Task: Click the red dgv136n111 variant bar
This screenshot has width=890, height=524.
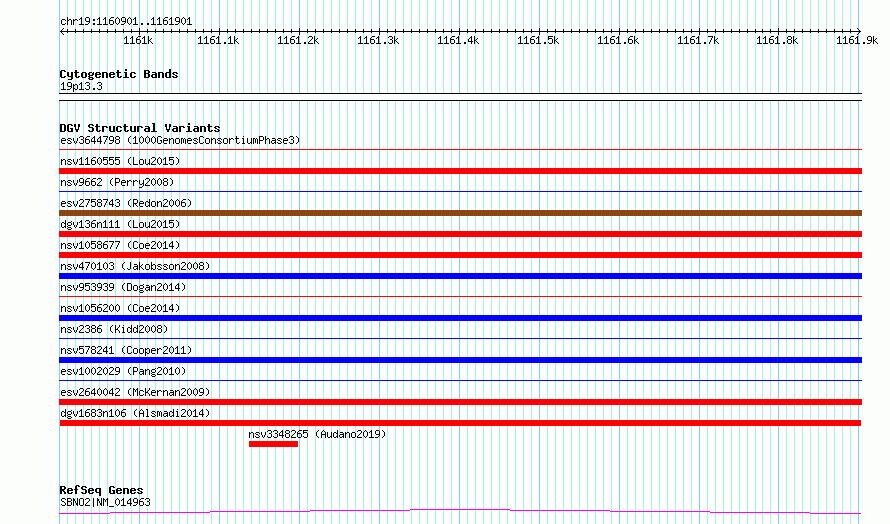Action: tap(460, 234)
